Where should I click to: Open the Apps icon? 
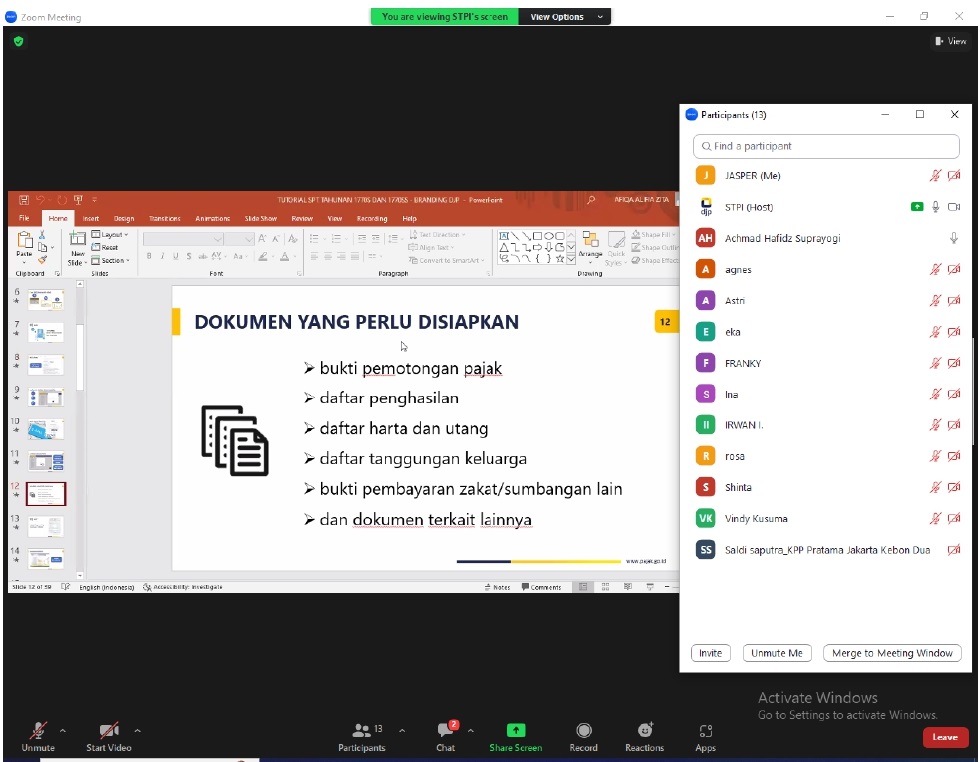(706, 731)
